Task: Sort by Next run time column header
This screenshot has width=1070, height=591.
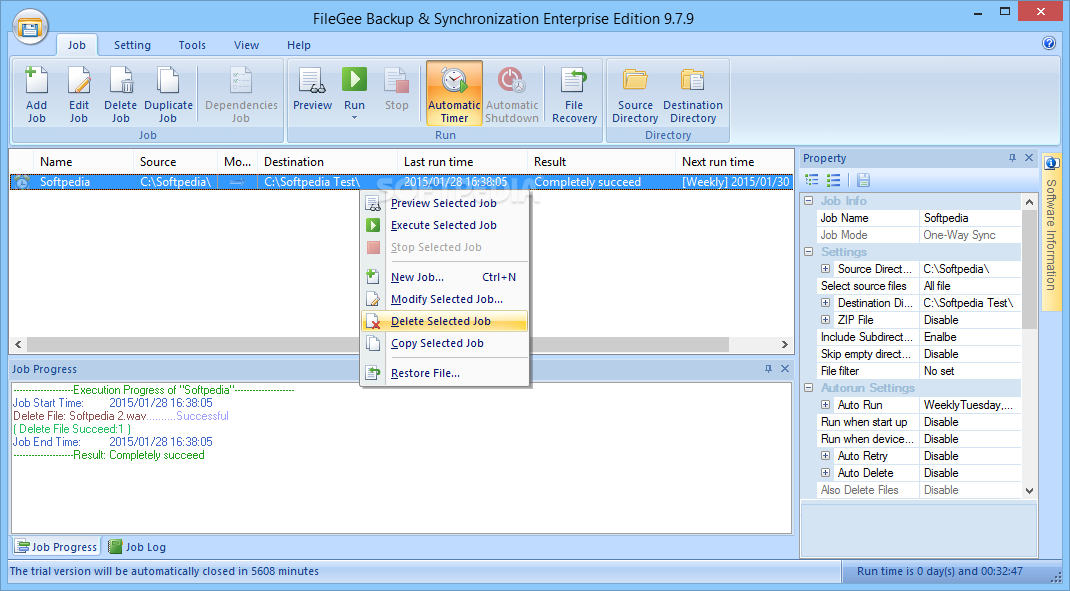Action: [735, 162]
